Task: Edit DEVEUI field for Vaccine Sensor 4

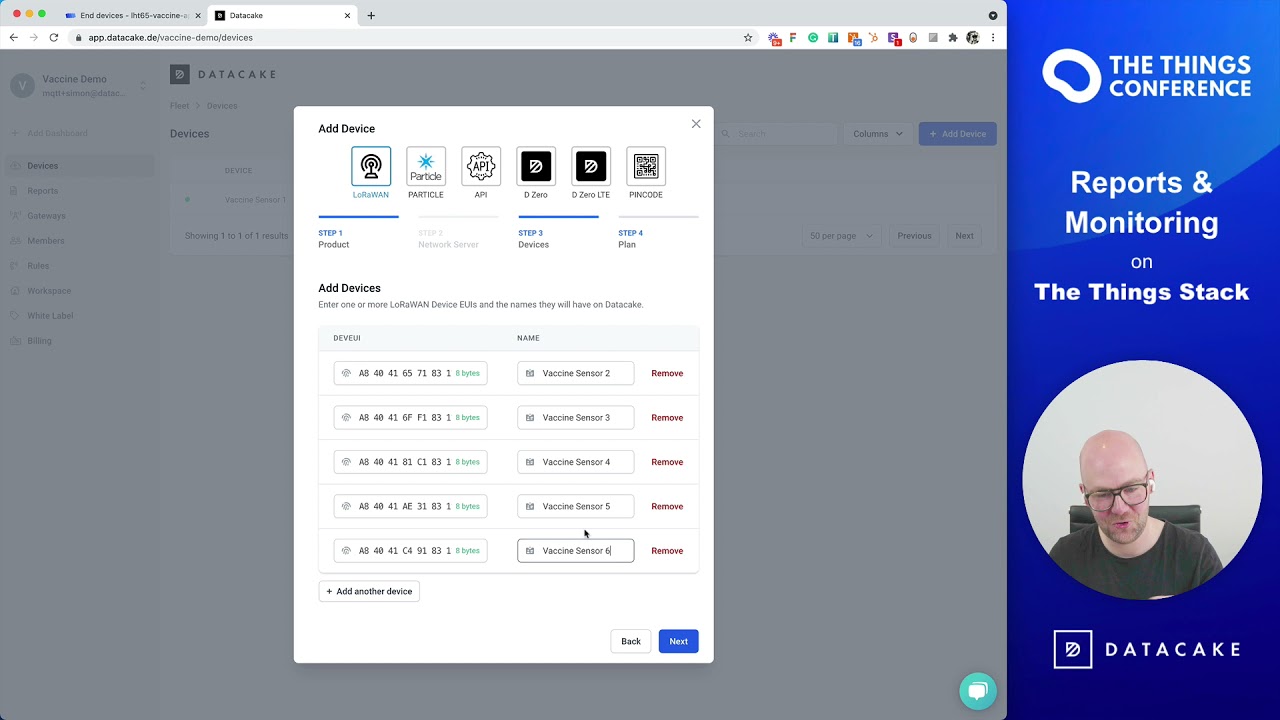Action: click(410, 462)
